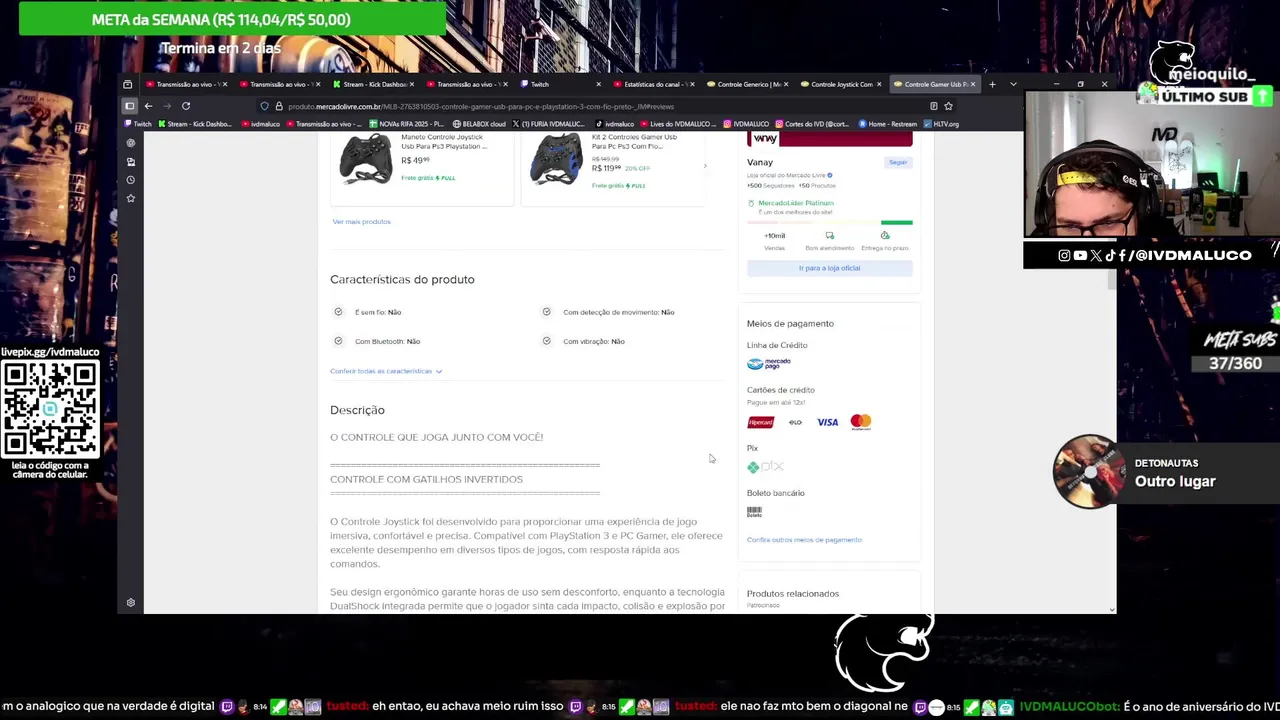Close the Controle Gamer Usb tab
Image resolution: width=1280 pixels, height=720 pixels.
click(x=973, y=84)
